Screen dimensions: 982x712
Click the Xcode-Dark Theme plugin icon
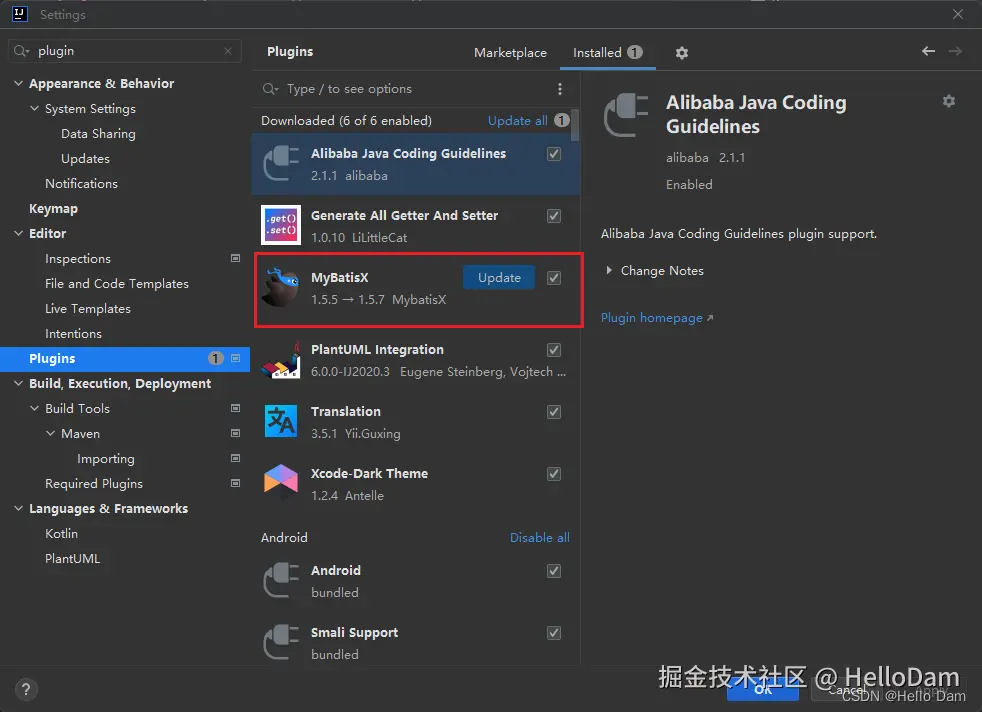point(281,480)
